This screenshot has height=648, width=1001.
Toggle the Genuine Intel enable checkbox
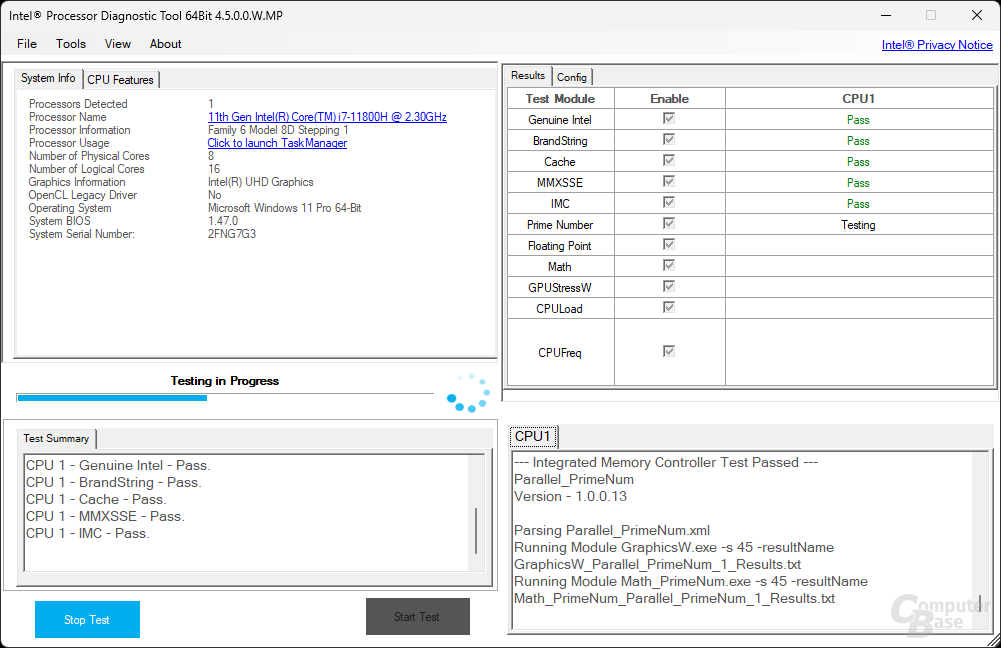tap(668, 118)
